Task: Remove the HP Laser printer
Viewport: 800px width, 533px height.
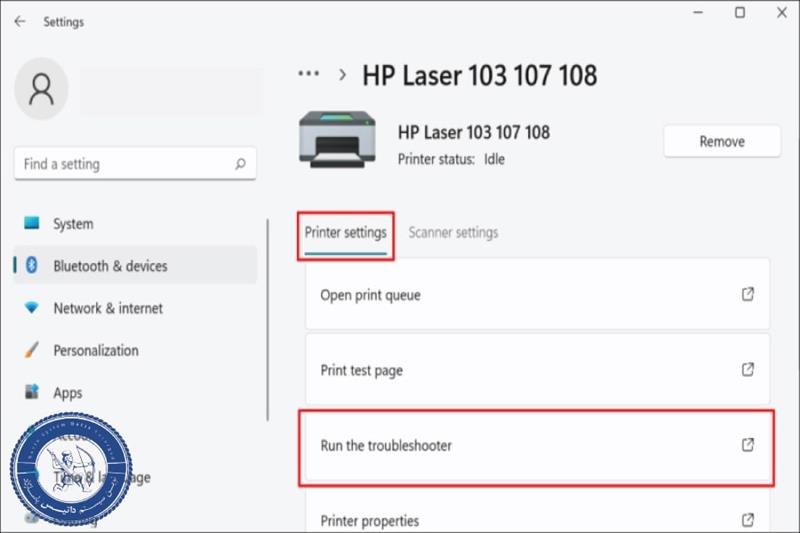Action: click(722, 141)
